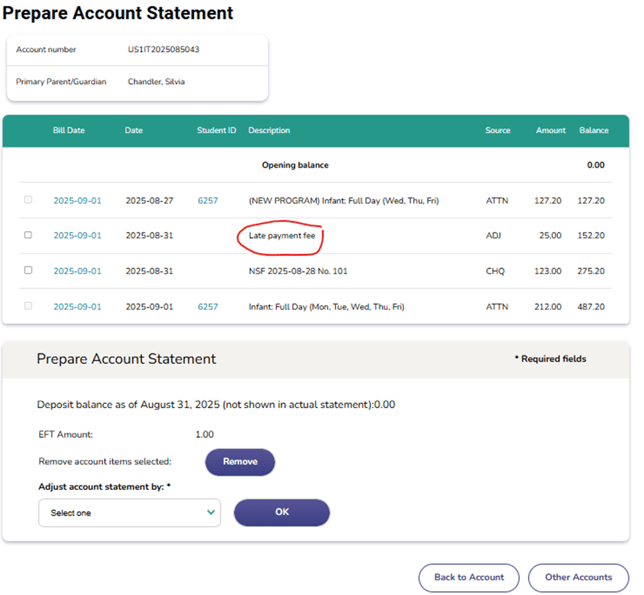The height and width of the screenshot is (595, 644).
Task: Open Student ID 6257 in the 212.00 amount row
Action: coord(207,307)
